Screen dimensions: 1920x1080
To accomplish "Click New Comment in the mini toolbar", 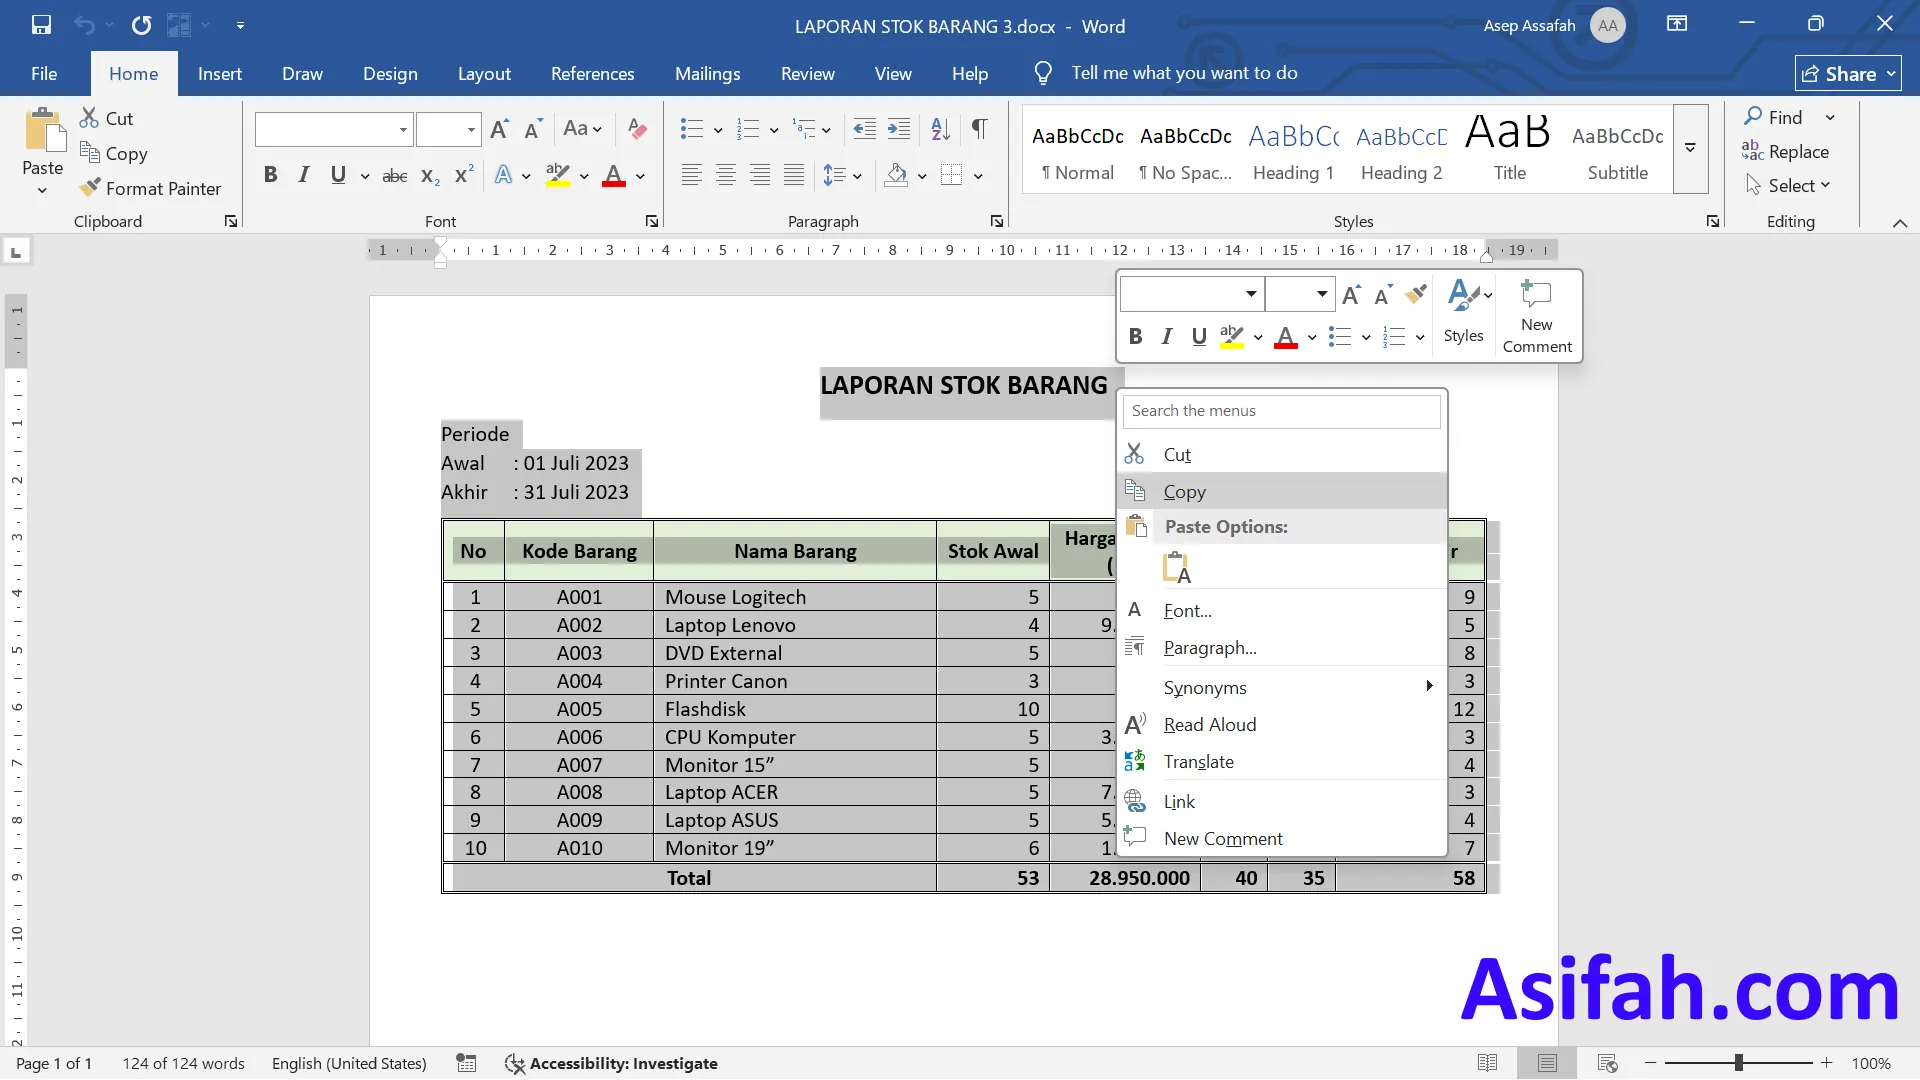I will tap(1537, 316).
